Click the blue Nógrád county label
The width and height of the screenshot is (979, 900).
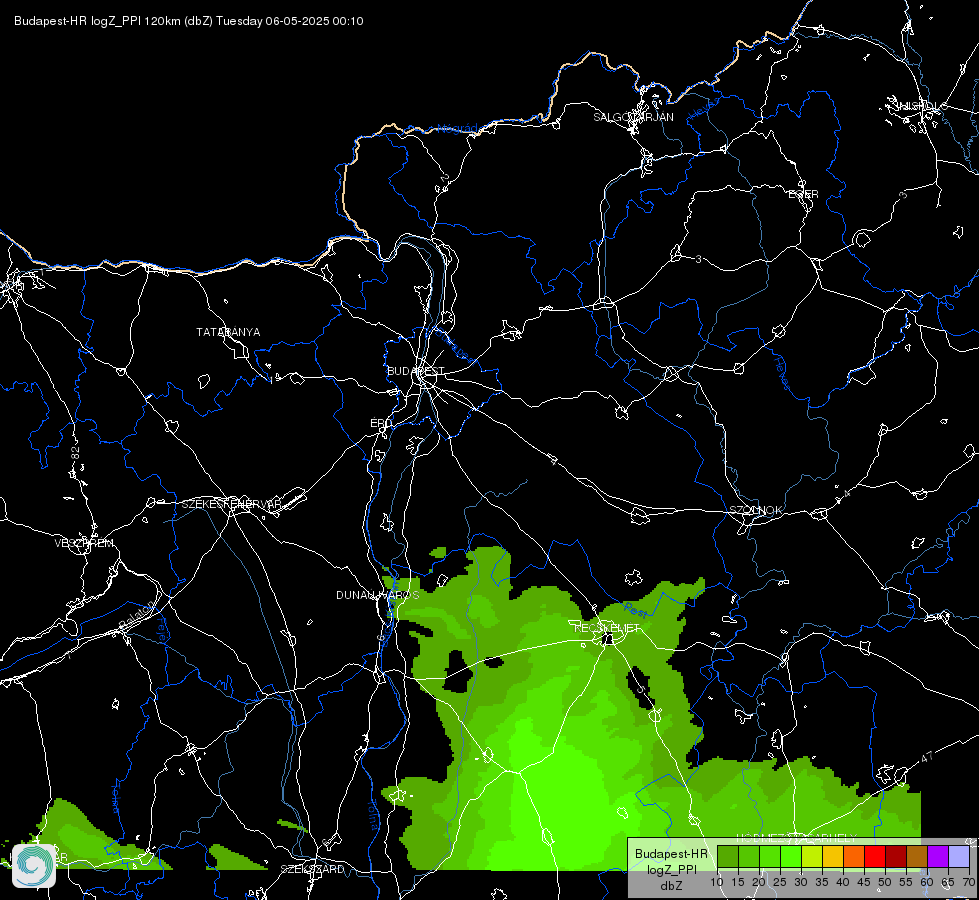(x=457, y=129)
